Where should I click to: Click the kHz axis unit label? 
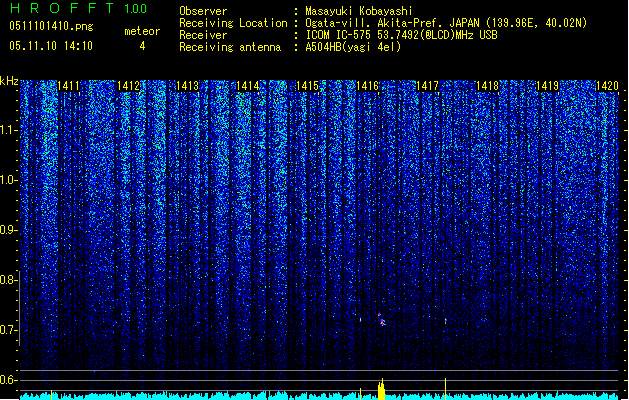pos(9,81)
